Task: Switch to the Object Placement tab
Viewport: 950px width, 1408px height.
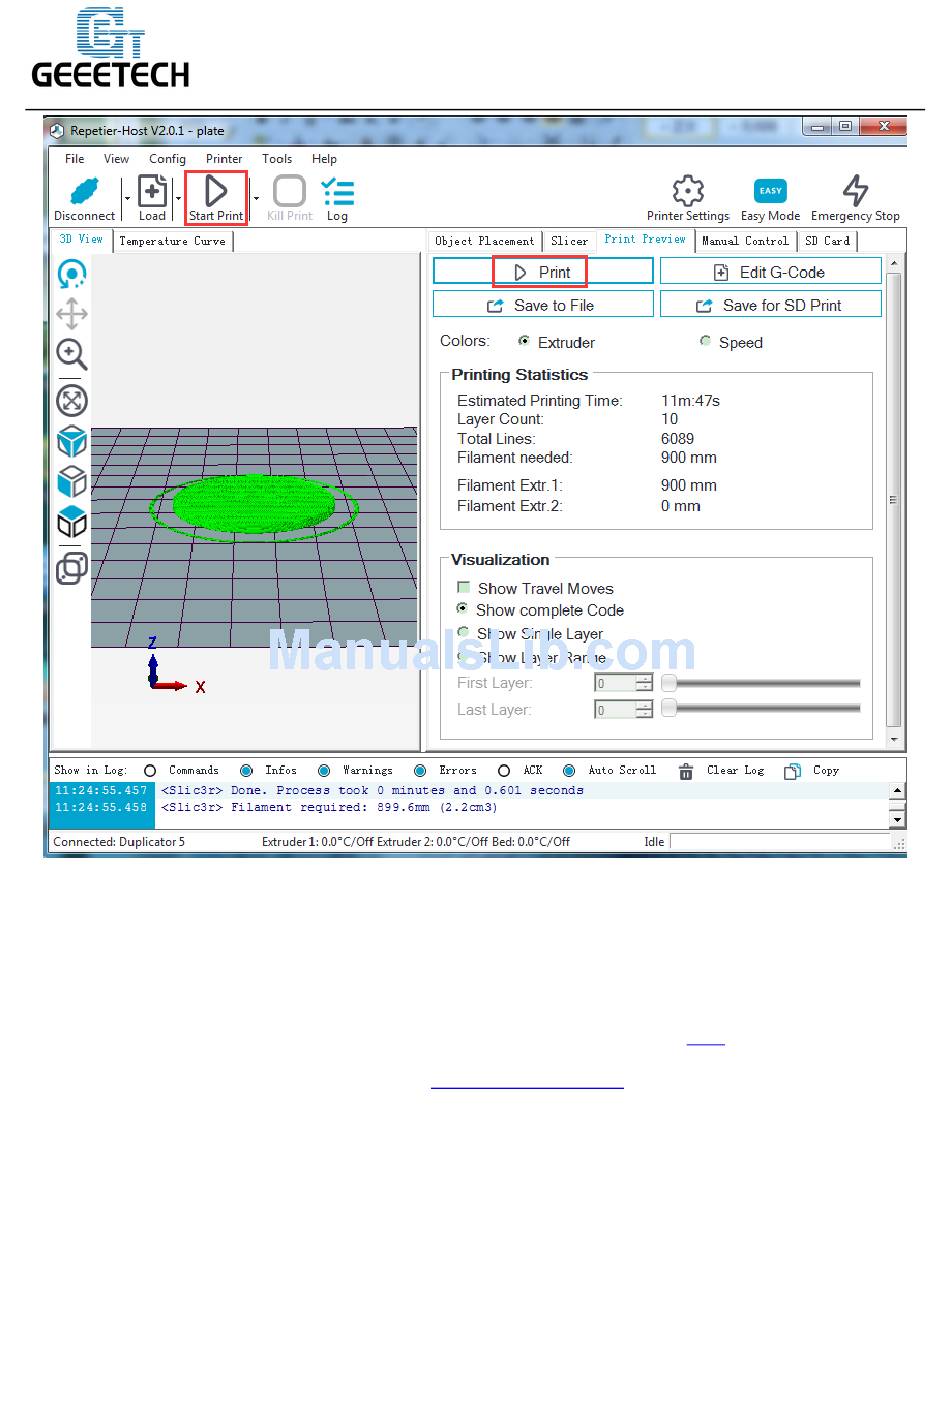Action: click(484, 241)
